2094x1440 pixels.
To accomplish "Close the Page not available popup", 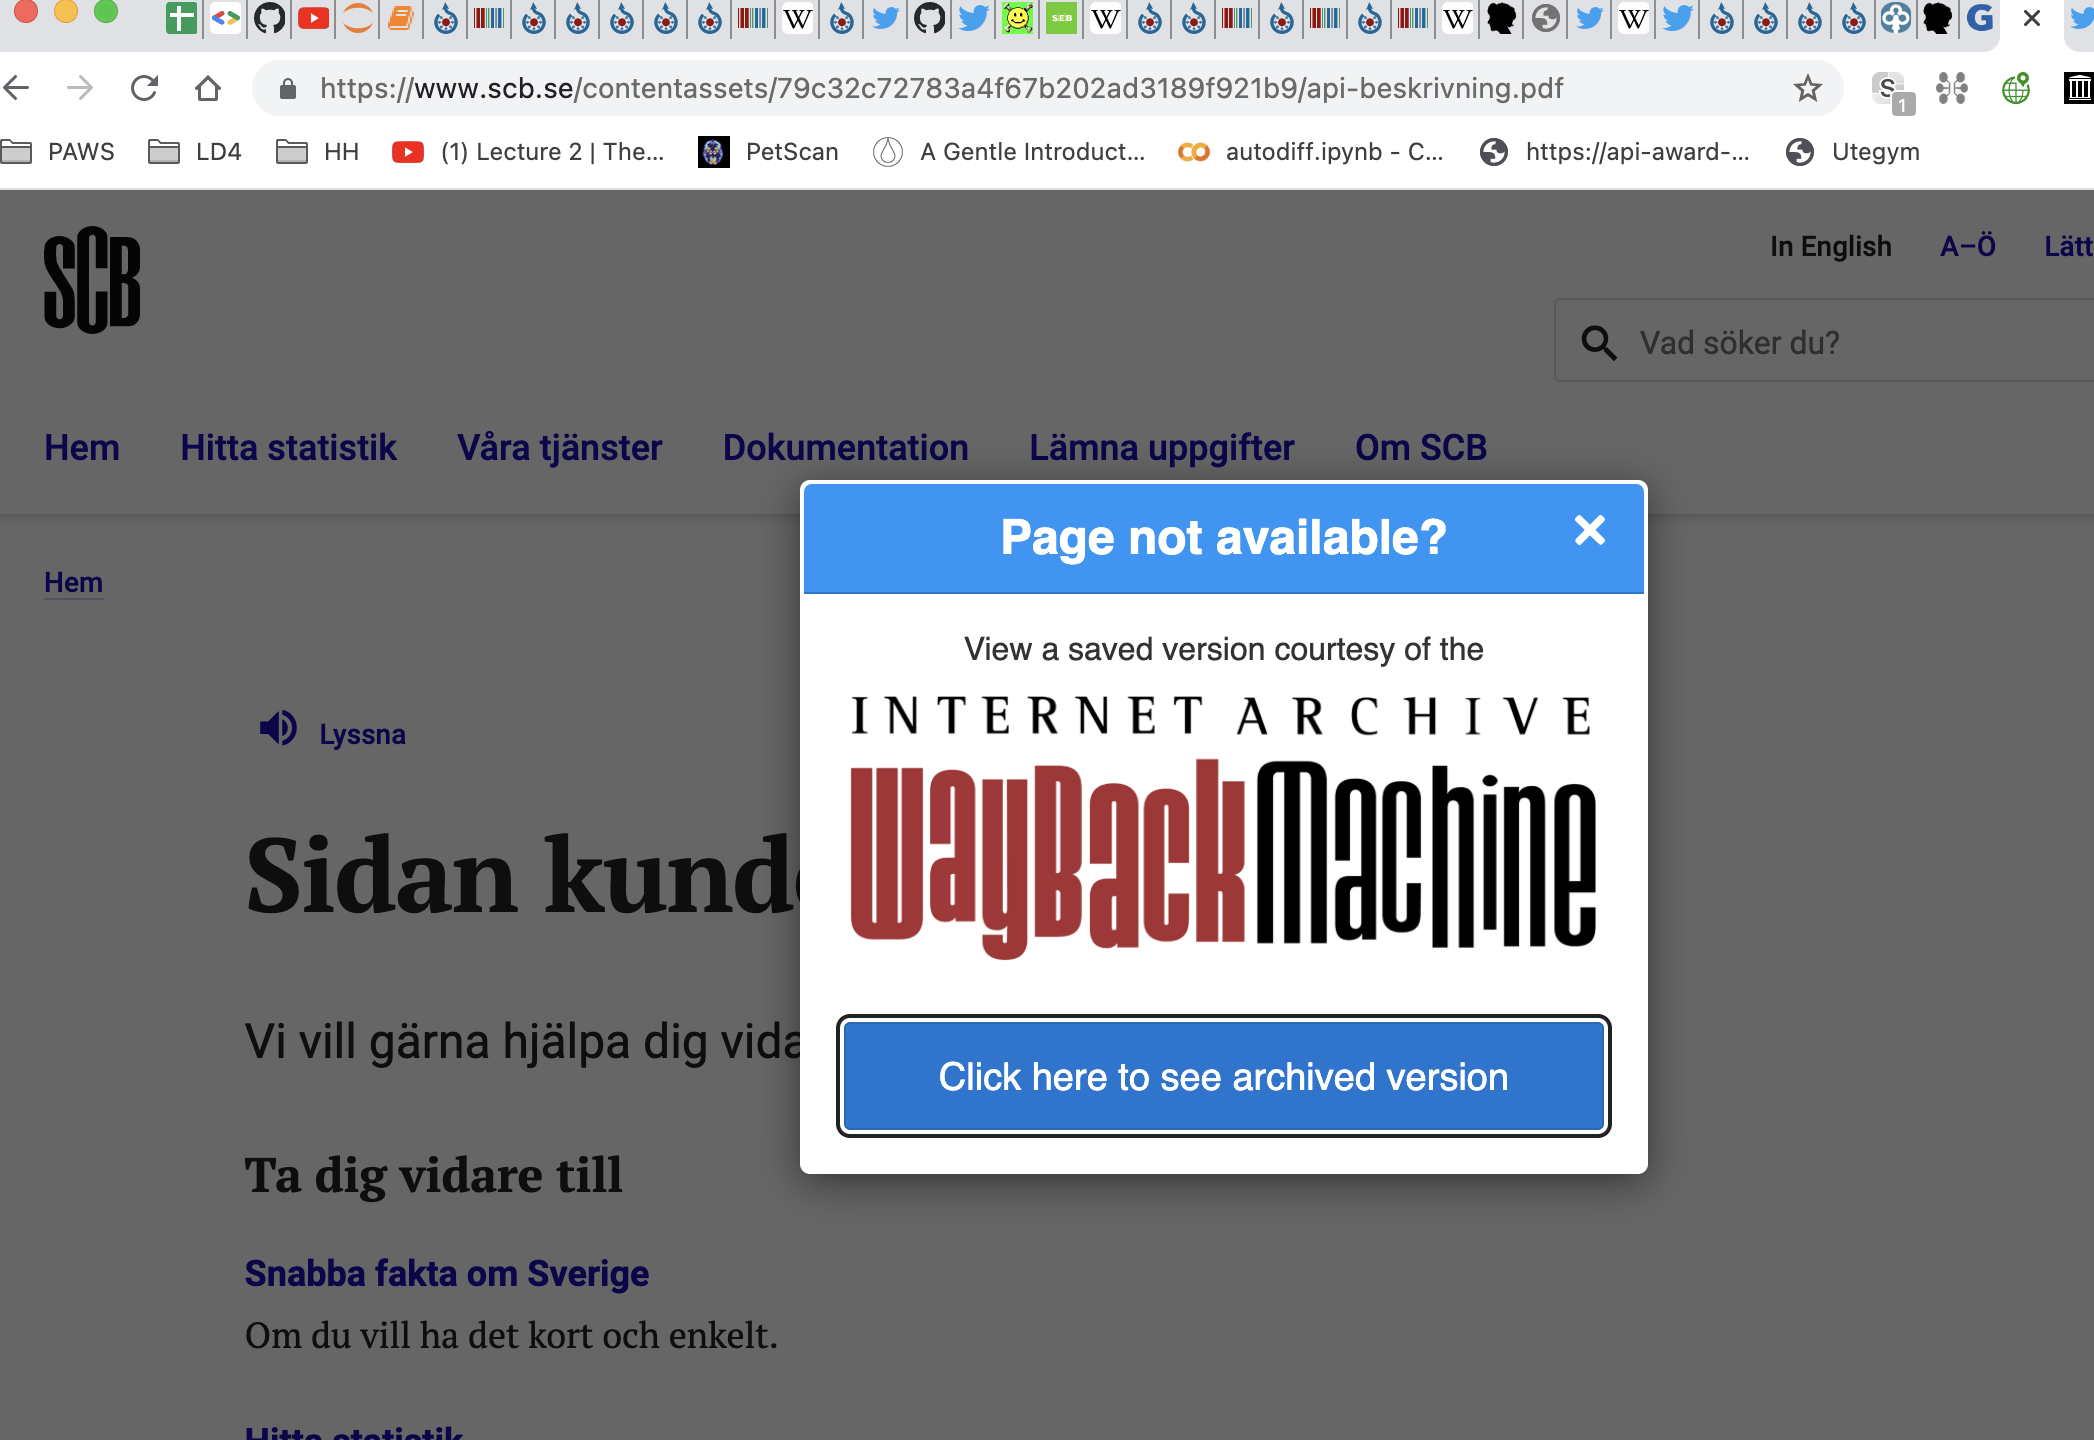I will click(1589, 530).
